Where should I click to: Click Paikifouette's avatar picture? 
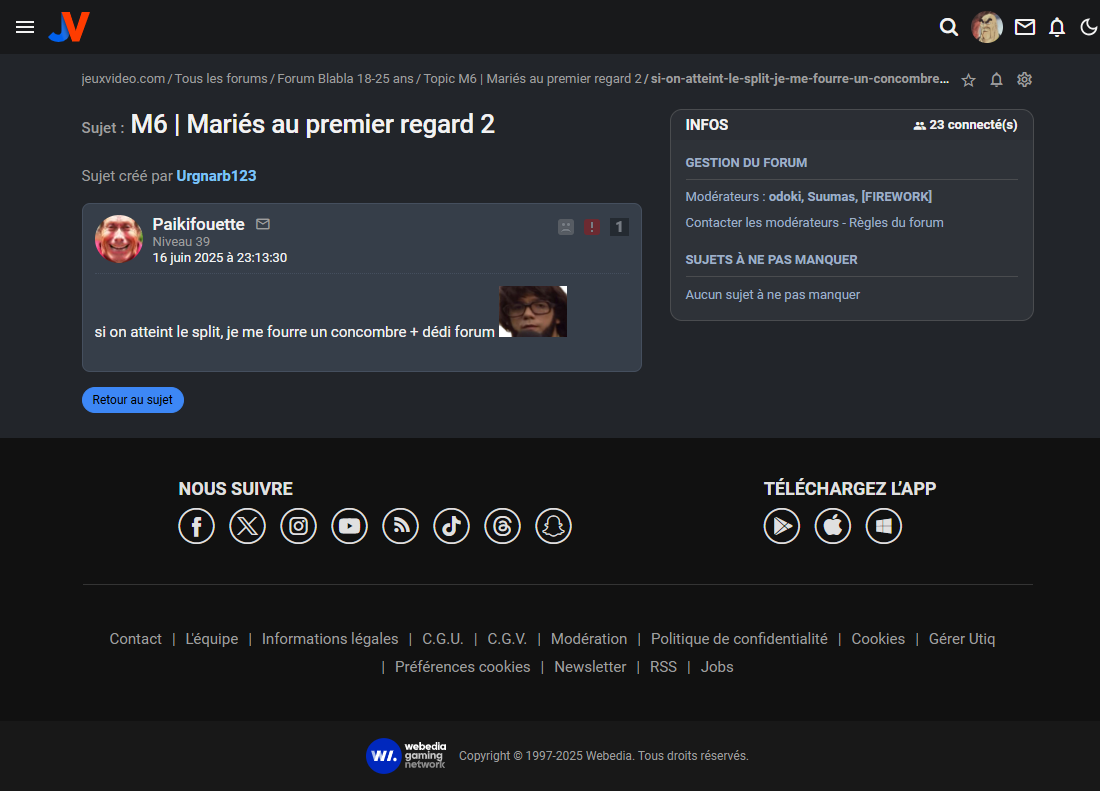pos(119,239)
